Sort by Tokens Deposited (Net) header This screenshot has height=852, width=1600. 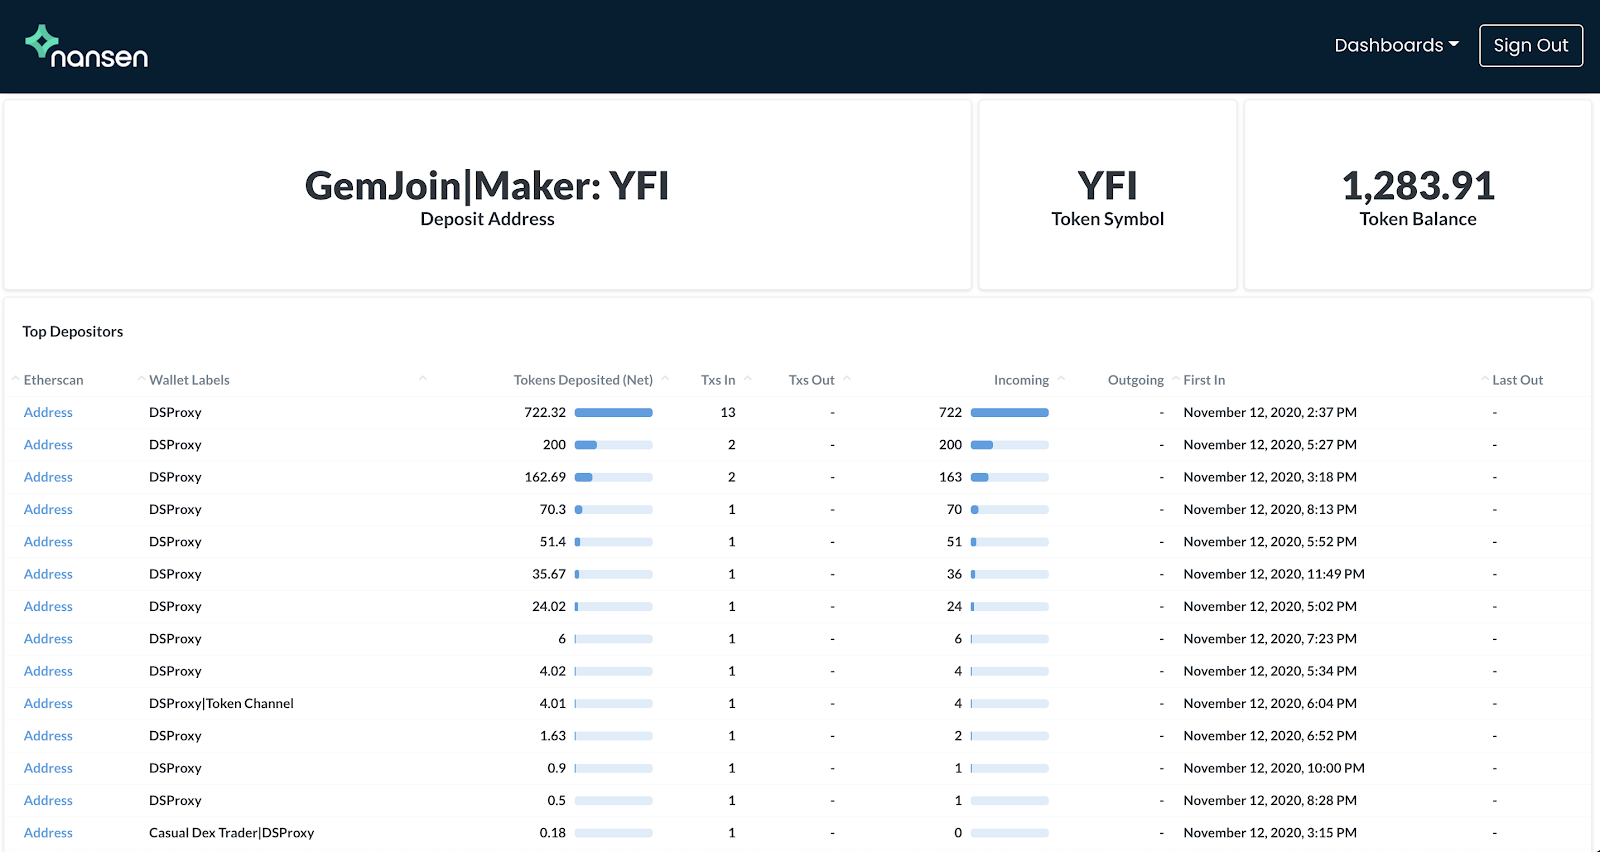(x=583, y=380)
